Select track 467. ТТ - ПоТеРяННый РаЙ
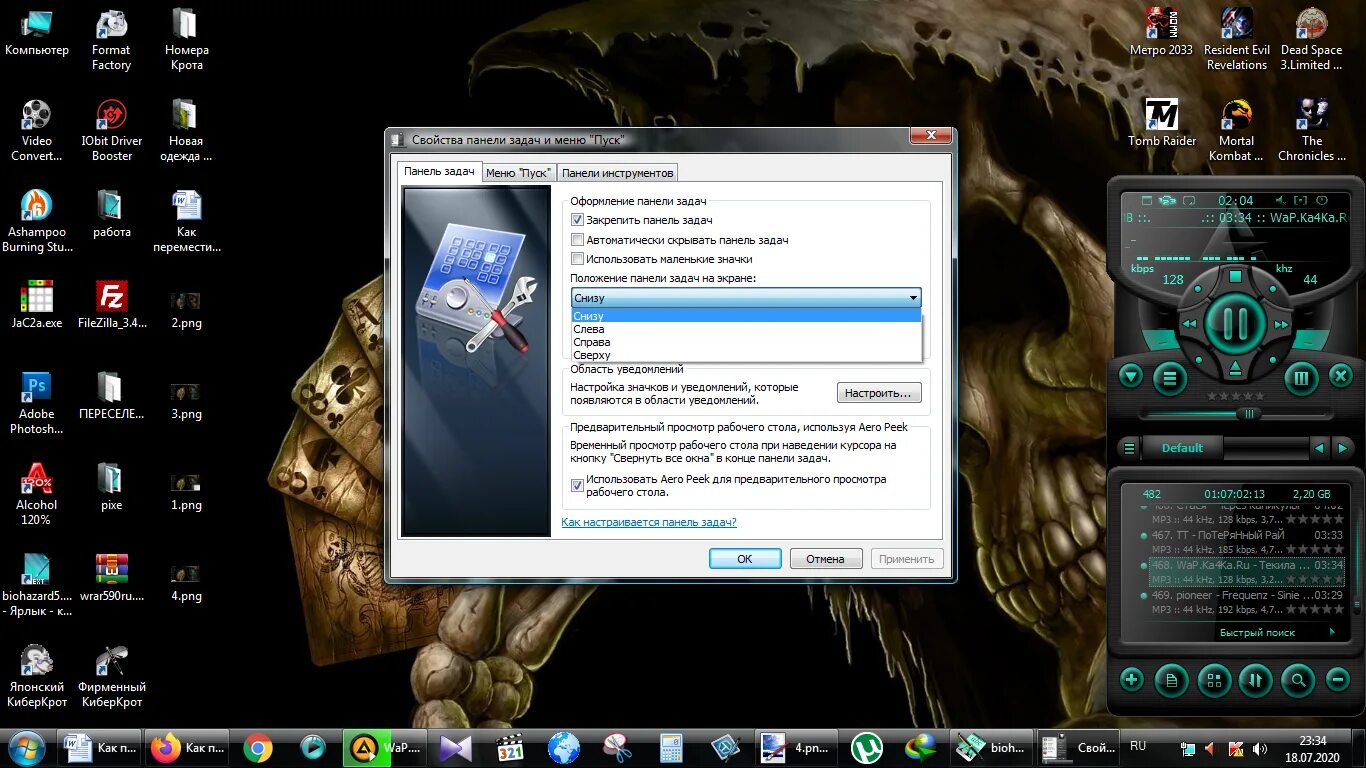Viewport: 1366px width, 768px height. pyautogui.click(x=1247, y=542)
